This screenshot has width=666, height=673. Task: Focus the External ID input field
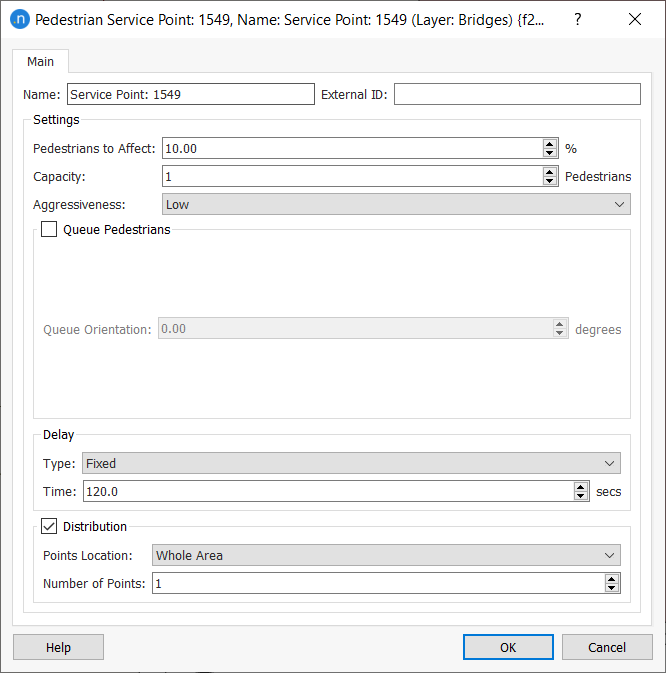517,94
